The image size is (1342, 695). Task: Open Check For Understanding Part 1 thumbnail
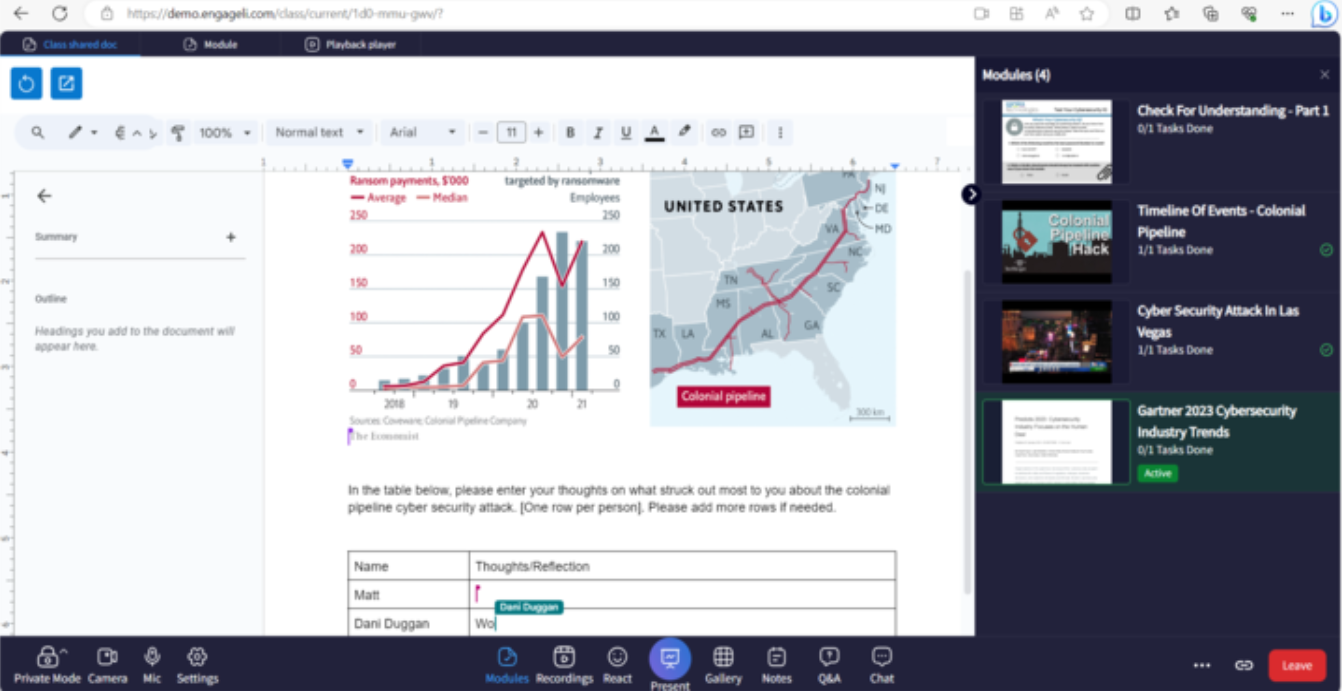(x=1057, y=141)
